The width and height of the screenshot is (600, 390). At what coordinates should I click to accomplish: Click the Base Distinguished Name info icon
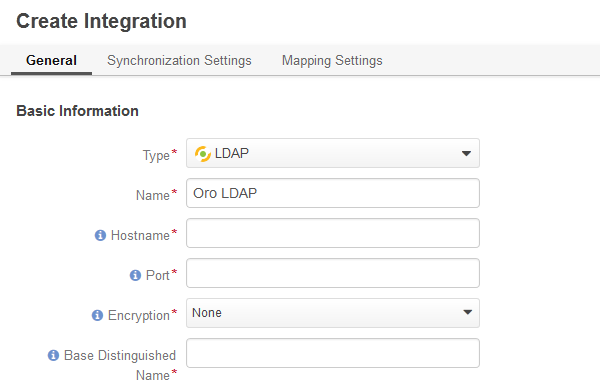[x=53, y=356]
